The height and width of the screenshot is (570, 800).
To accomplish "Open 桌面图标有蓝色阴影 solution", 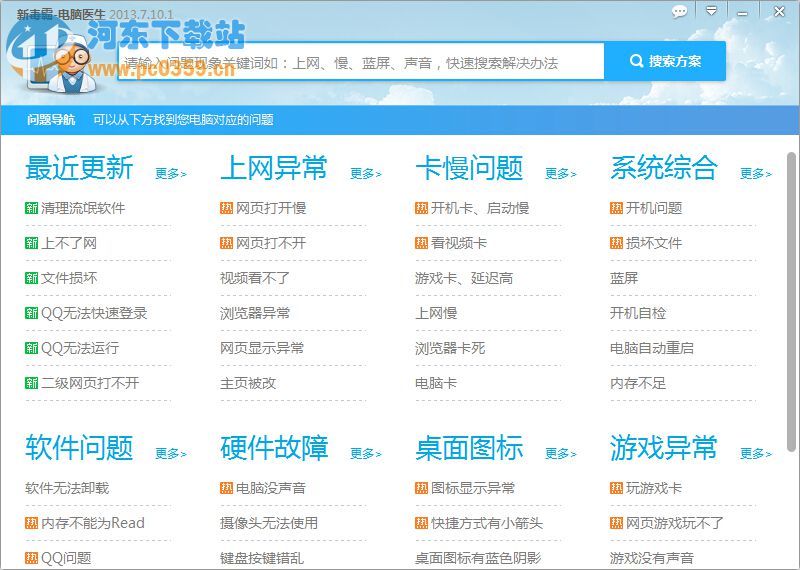I will tap(478, 558).
